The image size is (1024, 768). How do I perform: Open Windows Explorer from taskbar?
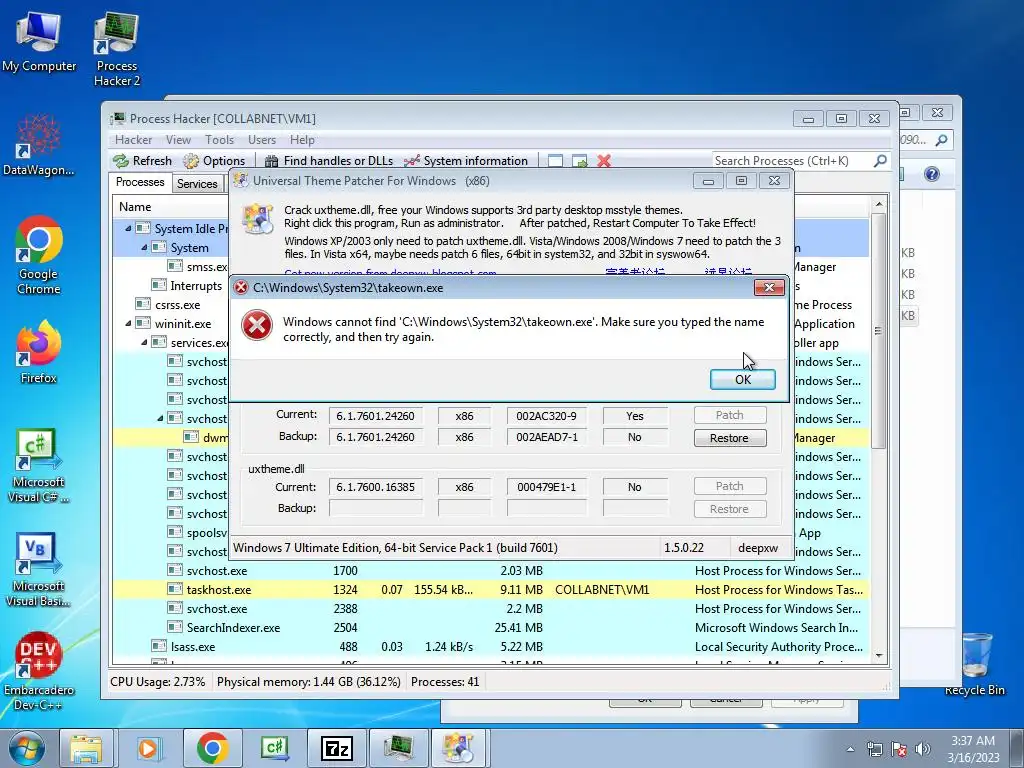coord(86,748)
